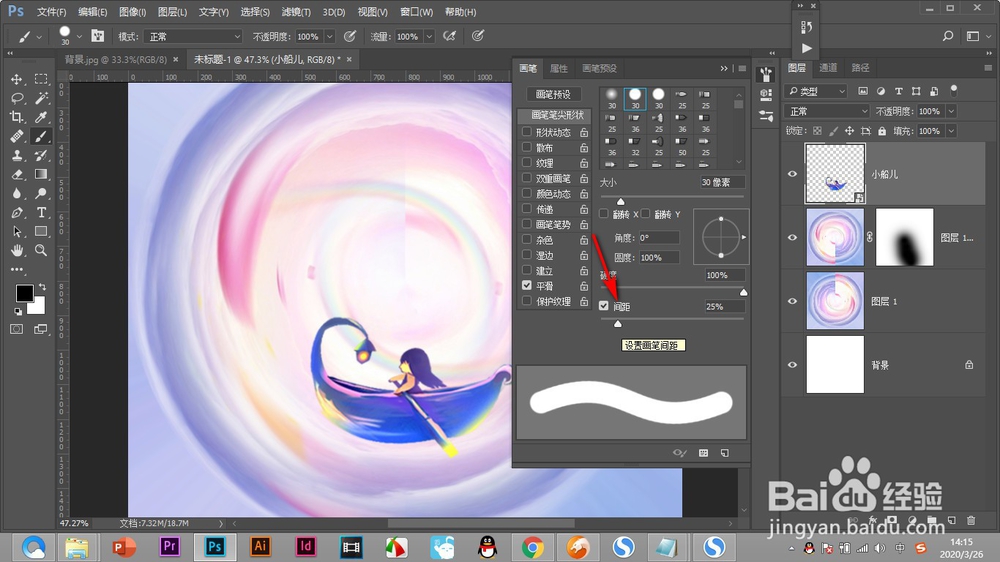
Task: Select the Hand tool
Action: click(17, 250)
